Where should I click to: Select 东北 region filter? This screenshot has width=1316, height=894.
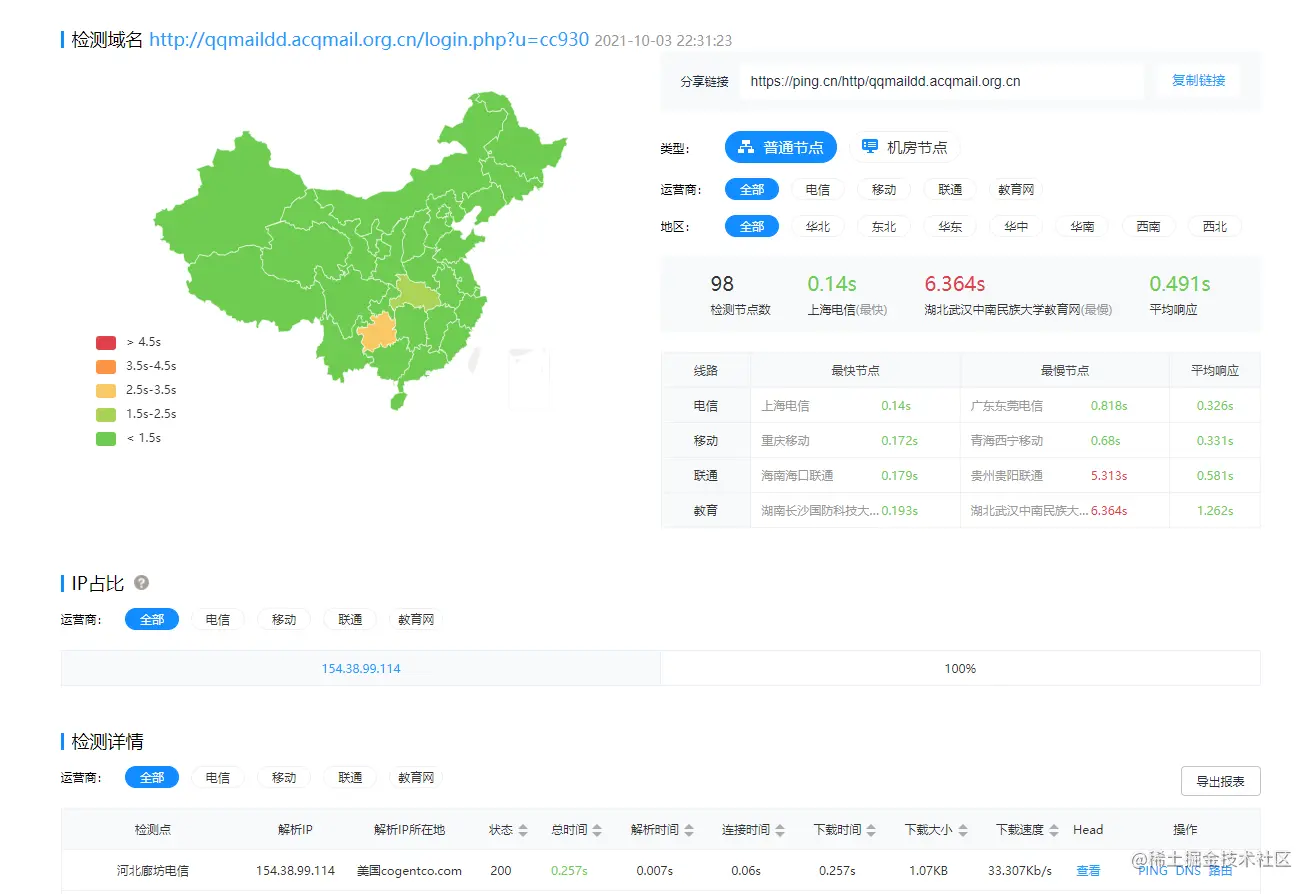coord(884,226)
